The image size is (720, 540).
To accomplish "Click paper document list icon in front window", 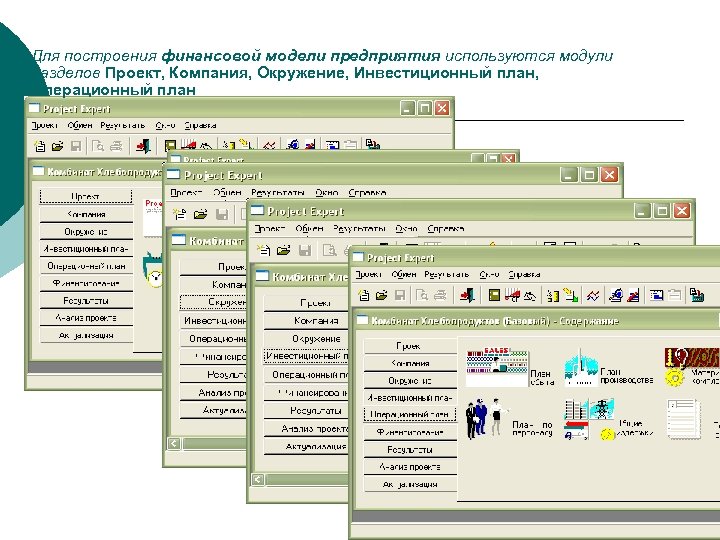I will [x=683, y=419].
